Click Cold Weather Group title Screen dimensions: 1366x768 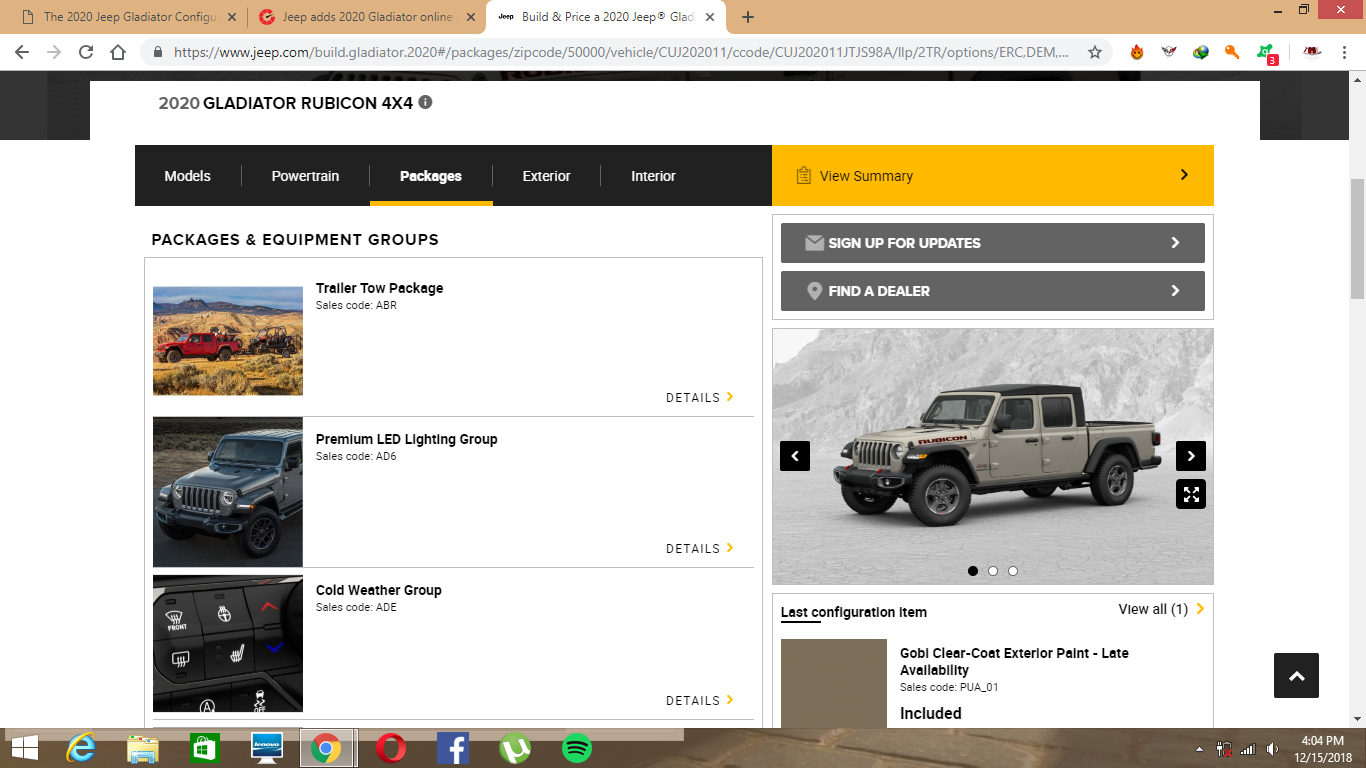(378, 590)
